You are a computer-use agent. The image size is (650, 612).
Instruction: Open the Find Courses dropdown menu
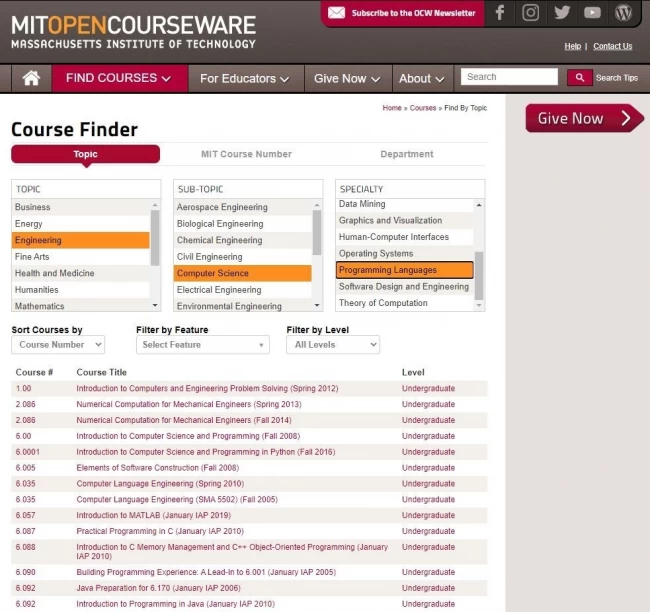[119, 78]
